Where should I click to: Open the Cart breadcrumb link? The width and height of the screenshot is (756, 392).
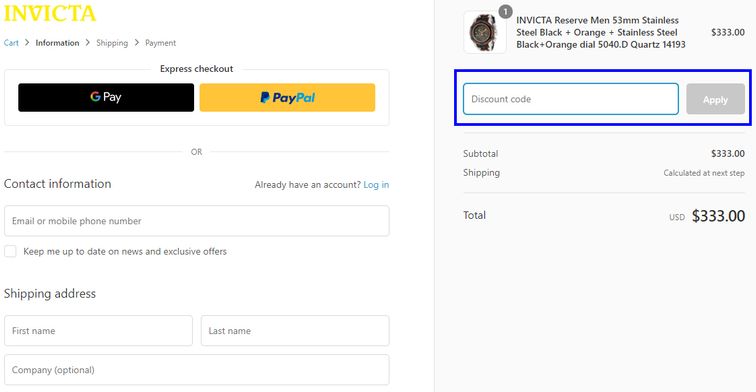pos(11,43)
